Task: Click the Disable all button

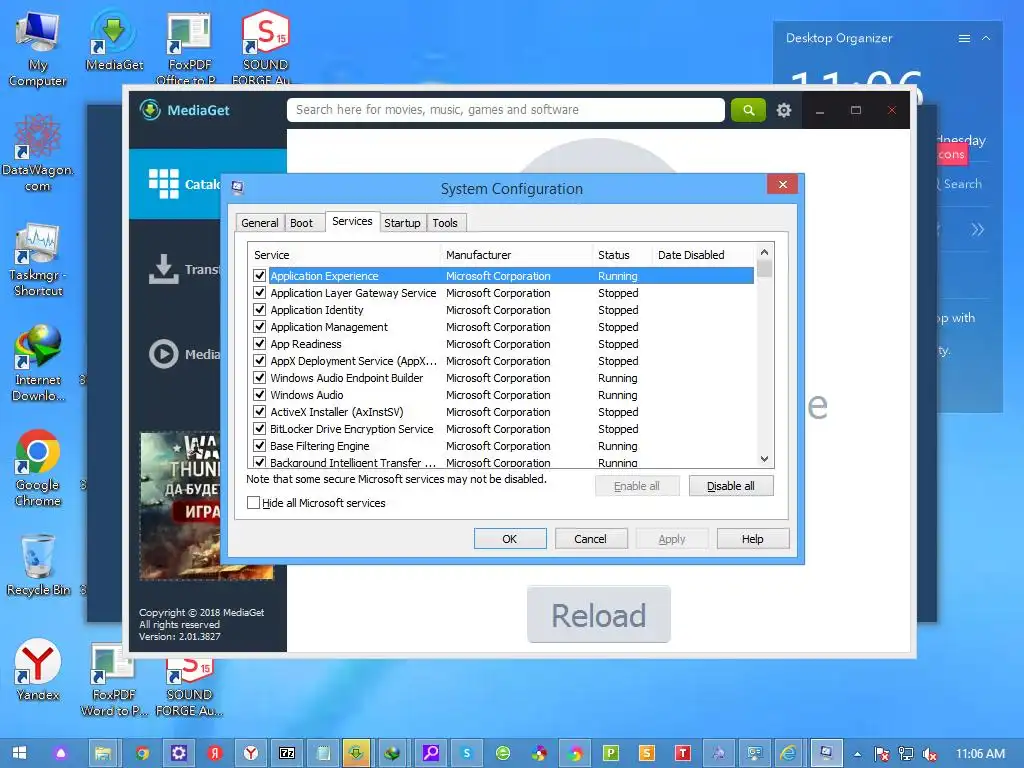Action: 731,486
